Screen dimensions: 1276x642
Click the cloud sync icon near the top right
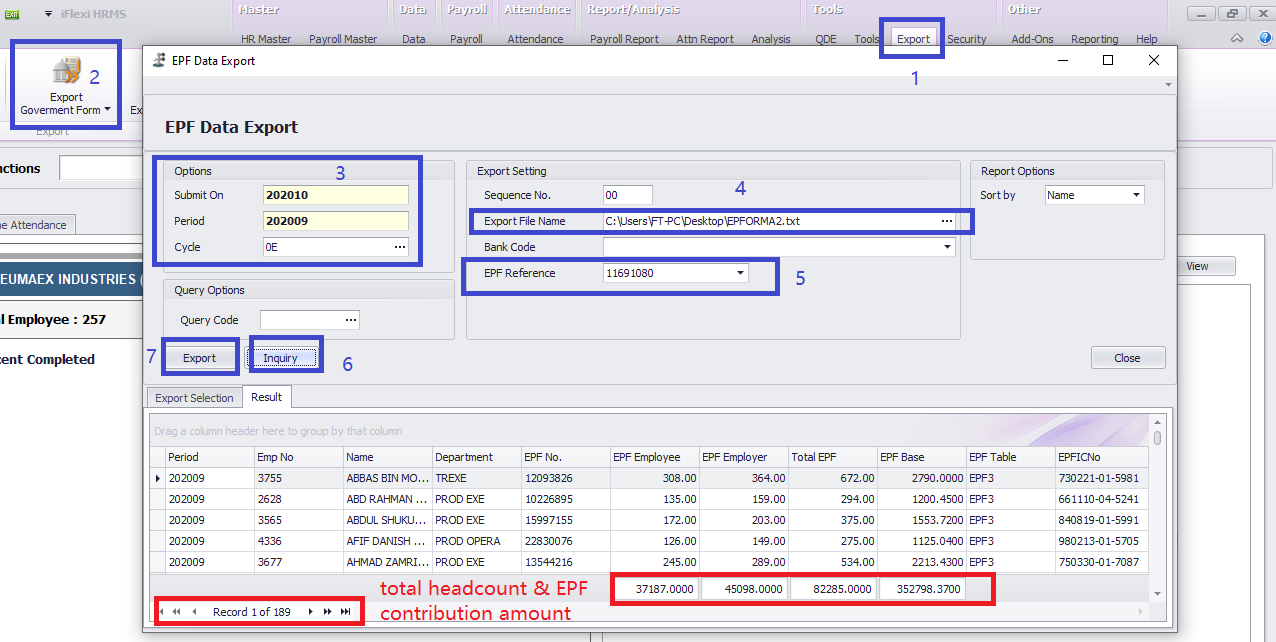point(1236,37)
